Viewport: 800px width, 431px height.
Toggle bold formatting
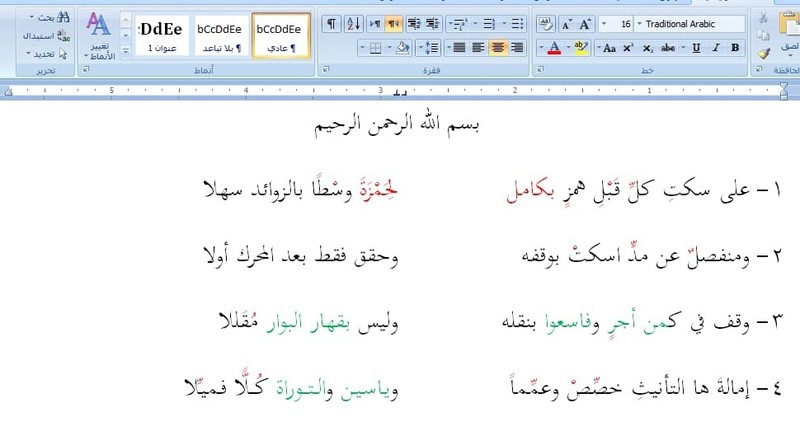coord(735,47)
